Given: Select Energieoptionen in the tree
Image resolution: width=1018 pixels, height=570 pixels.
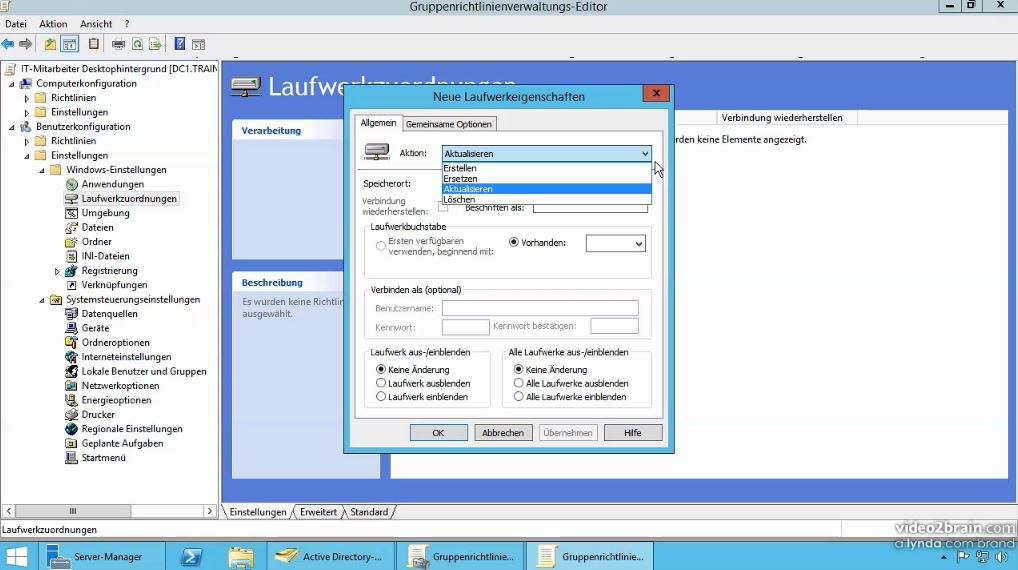Looking at the screenshot, I should tap(116, 400).
